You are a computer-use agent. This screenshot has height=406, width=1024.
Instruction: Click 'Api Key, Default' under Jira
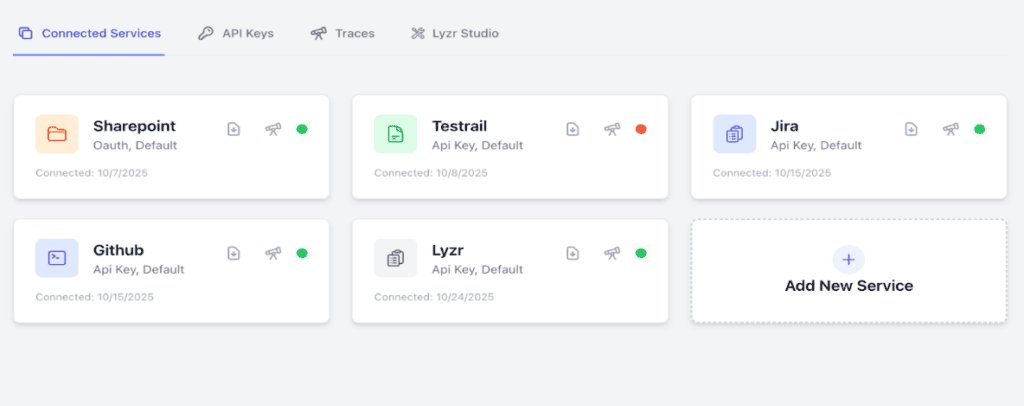[816, 145]
